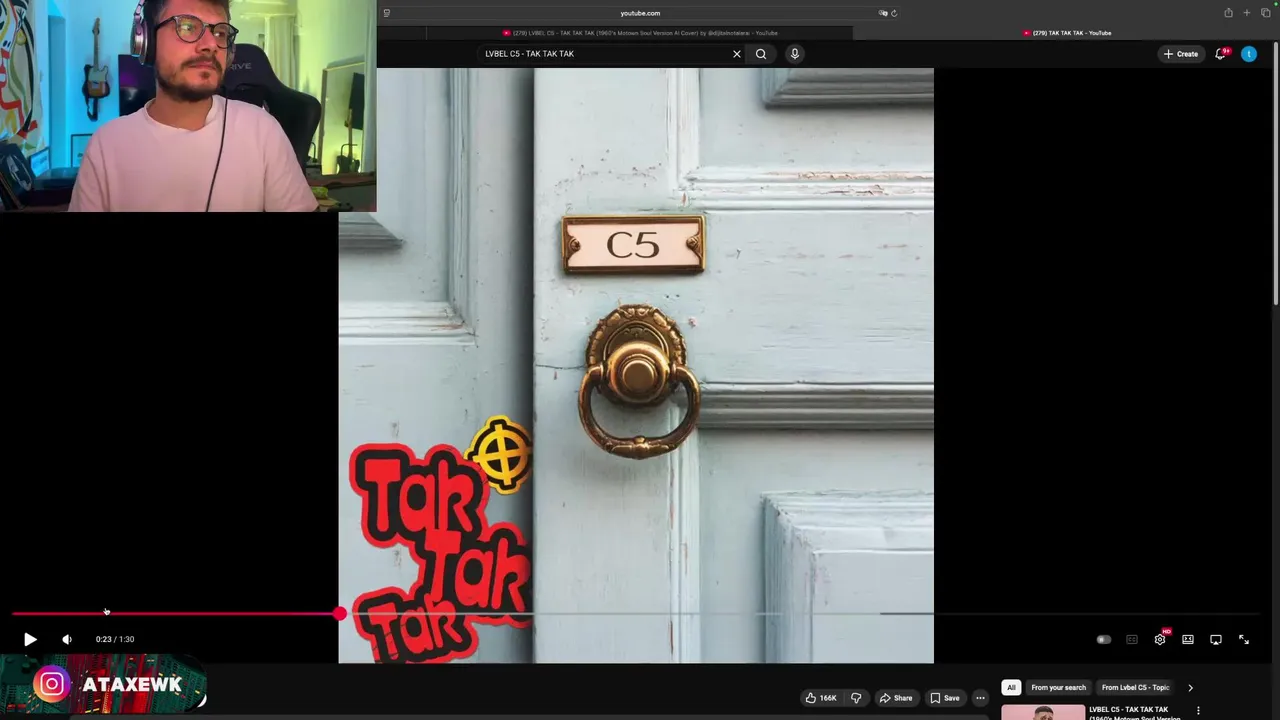The width and height of the screenshot is (1280, 720).
Task: Open the player settings gear
Action: pos(1160,640)
